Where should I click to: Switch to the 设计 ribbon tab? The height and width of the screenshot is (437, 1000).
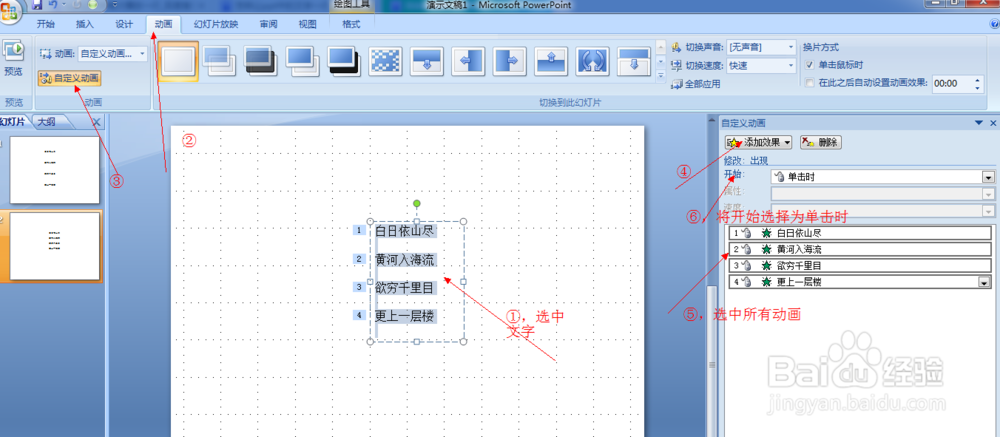pyautogui.click(x=124, y=24)
